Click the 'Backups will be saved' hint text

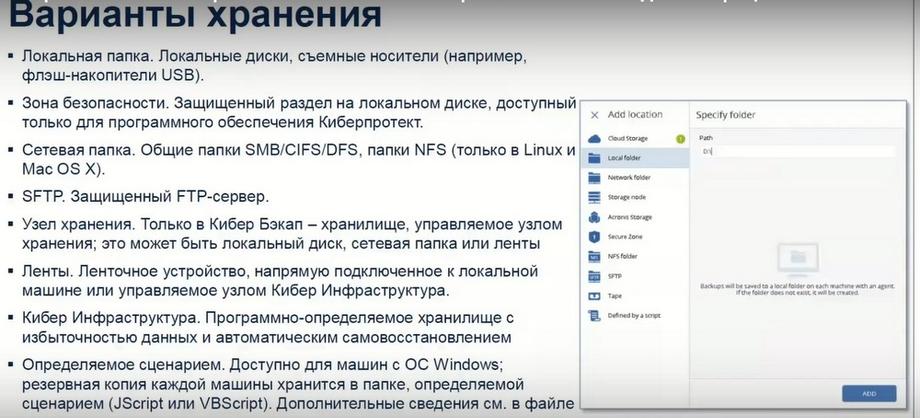click(x=797, y=289)
